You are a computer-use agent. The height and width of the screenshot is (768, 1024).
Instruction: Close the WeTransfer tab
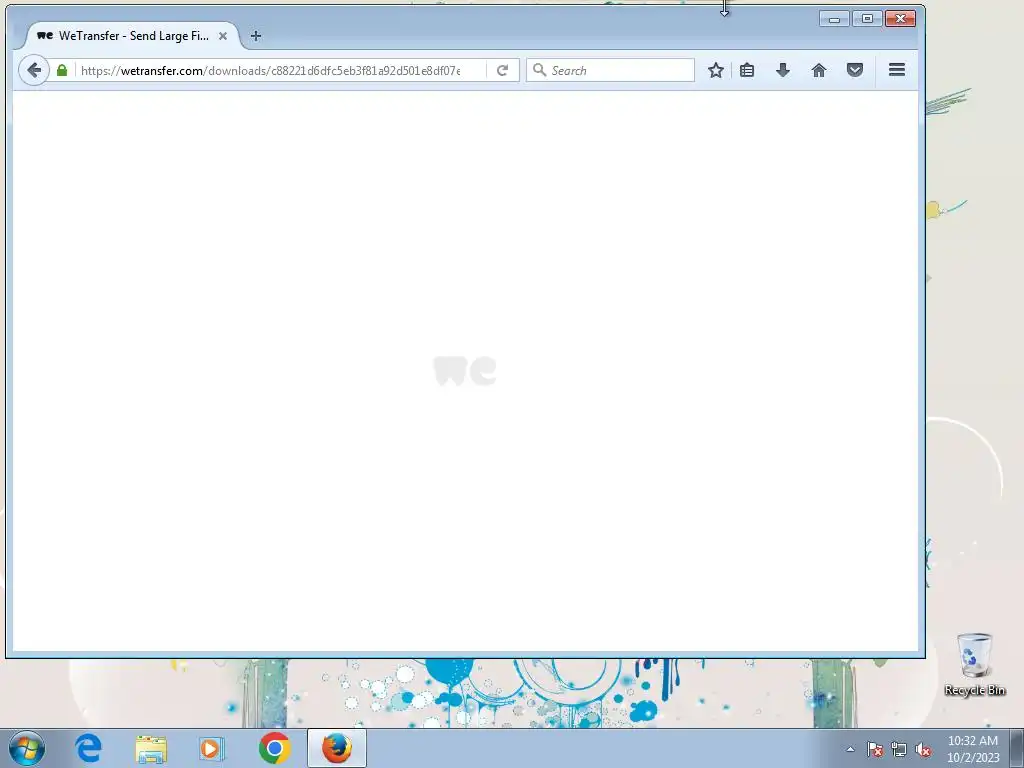[x=223, y=36]
